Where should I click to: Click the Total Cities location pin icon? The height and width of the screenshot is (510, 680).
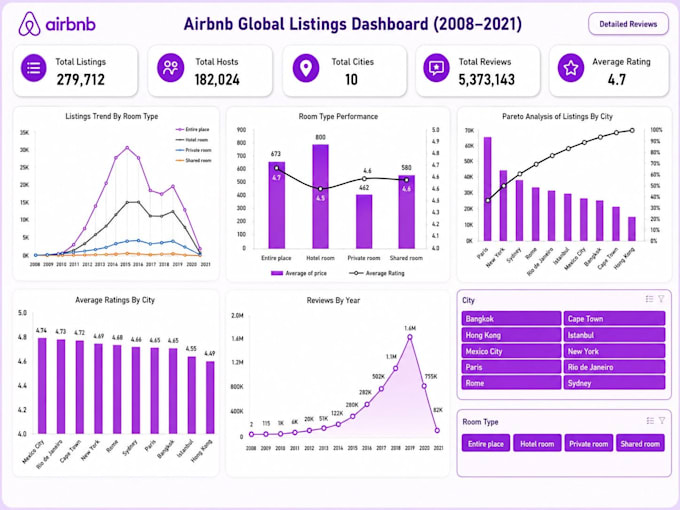pos(306,68)
